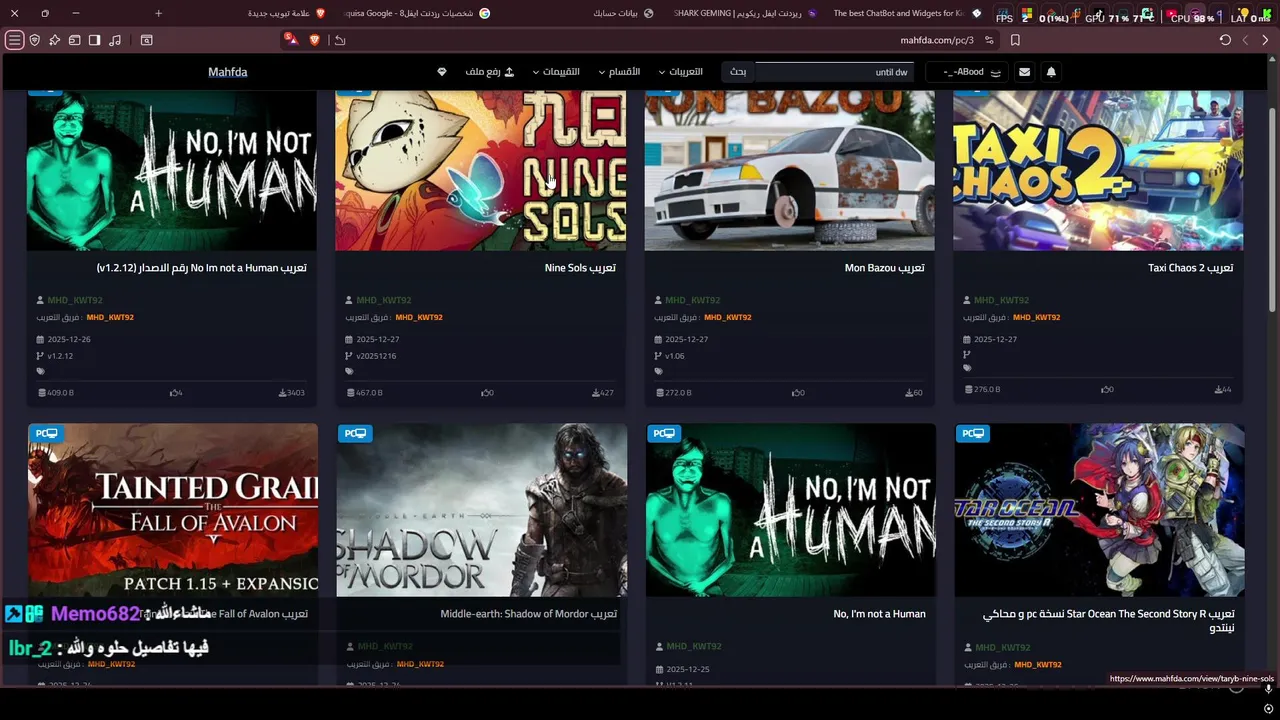The width and height of the screenshot is (1280, 720).
Task: Click MHD_KWT92 author name on Nine Sols card
Action: click(384, 300)
